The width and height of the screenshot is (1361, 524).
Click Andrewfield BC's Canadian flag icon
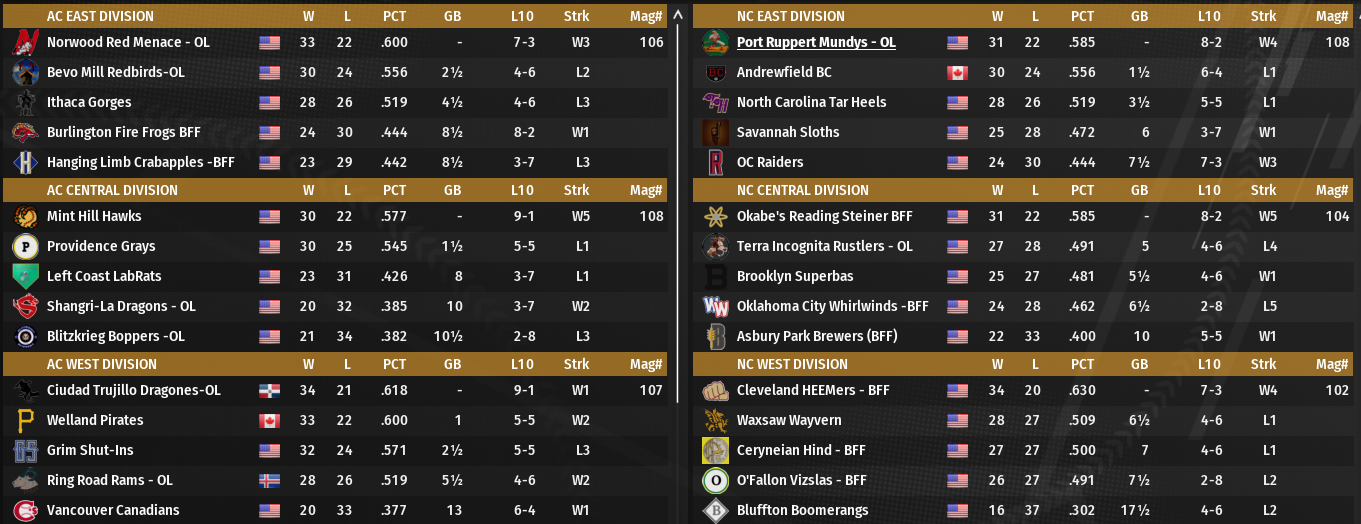(958, 73)
